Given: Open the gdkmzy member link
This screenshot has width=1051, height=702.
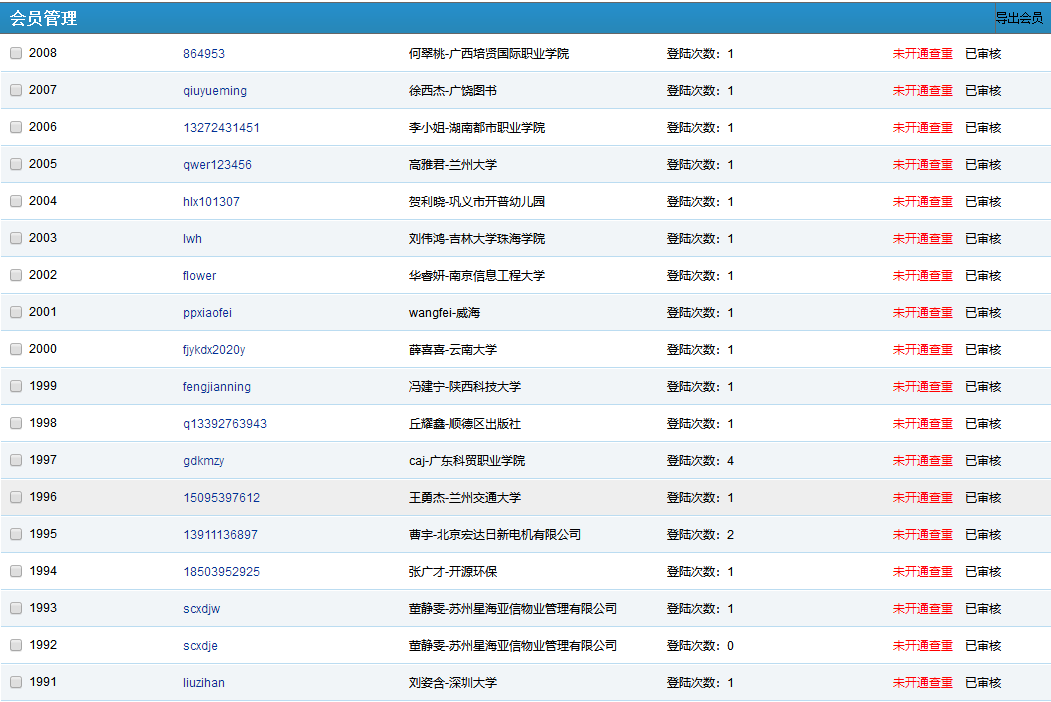Looking at the screenshot, I should coord(203,461).
